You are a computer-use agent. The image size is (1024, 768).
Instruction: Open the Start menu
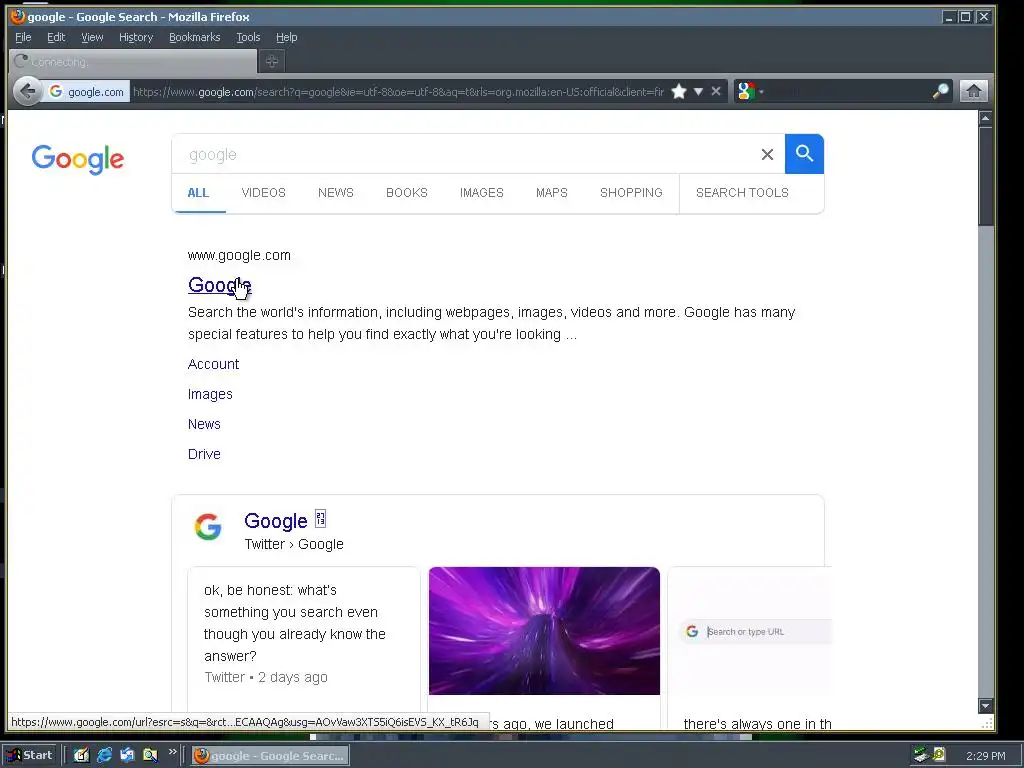[x=31, y=755]
